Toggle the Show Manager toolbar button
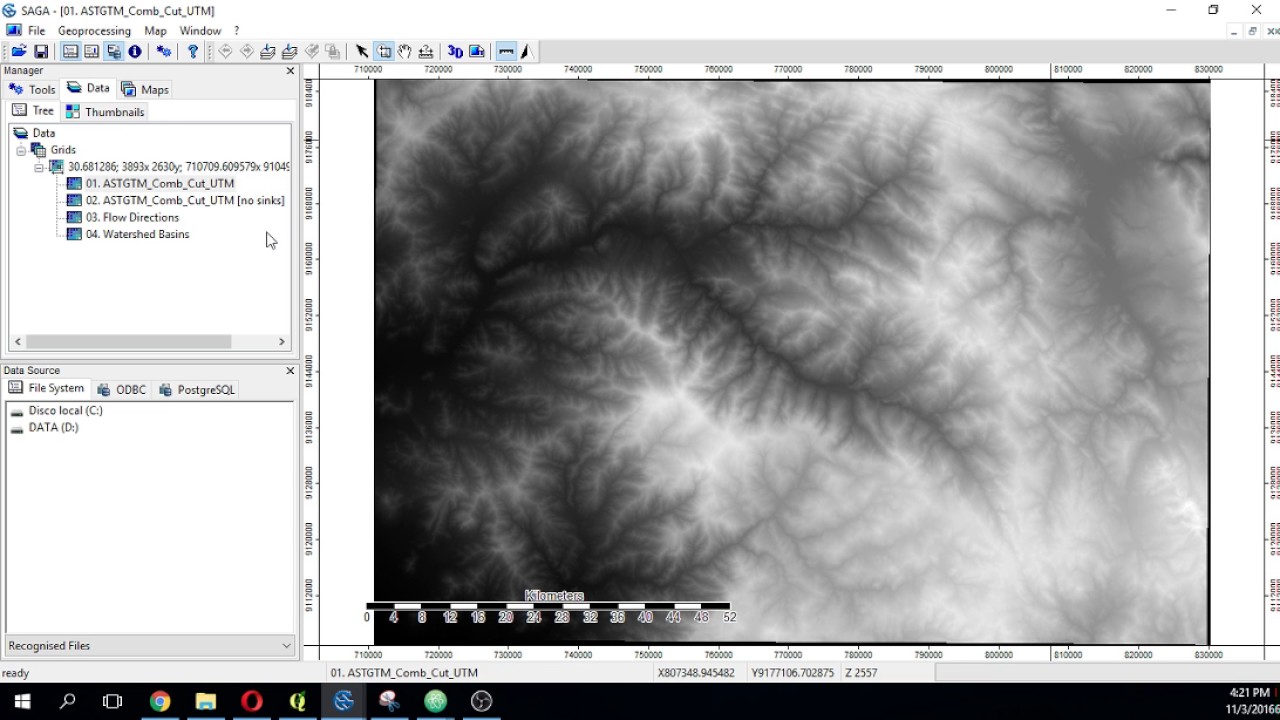 tap(70, 52)
